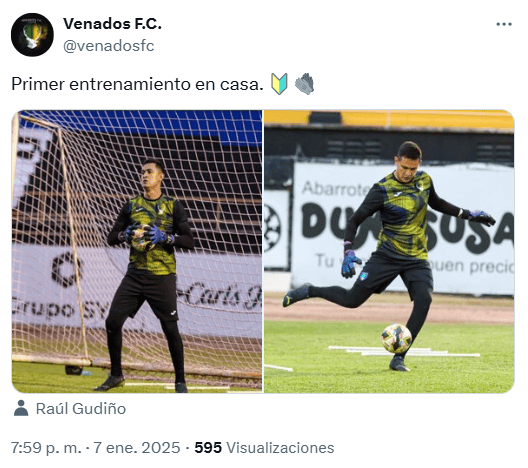Visit the @venadosfc handle

(x=109, y=46)
